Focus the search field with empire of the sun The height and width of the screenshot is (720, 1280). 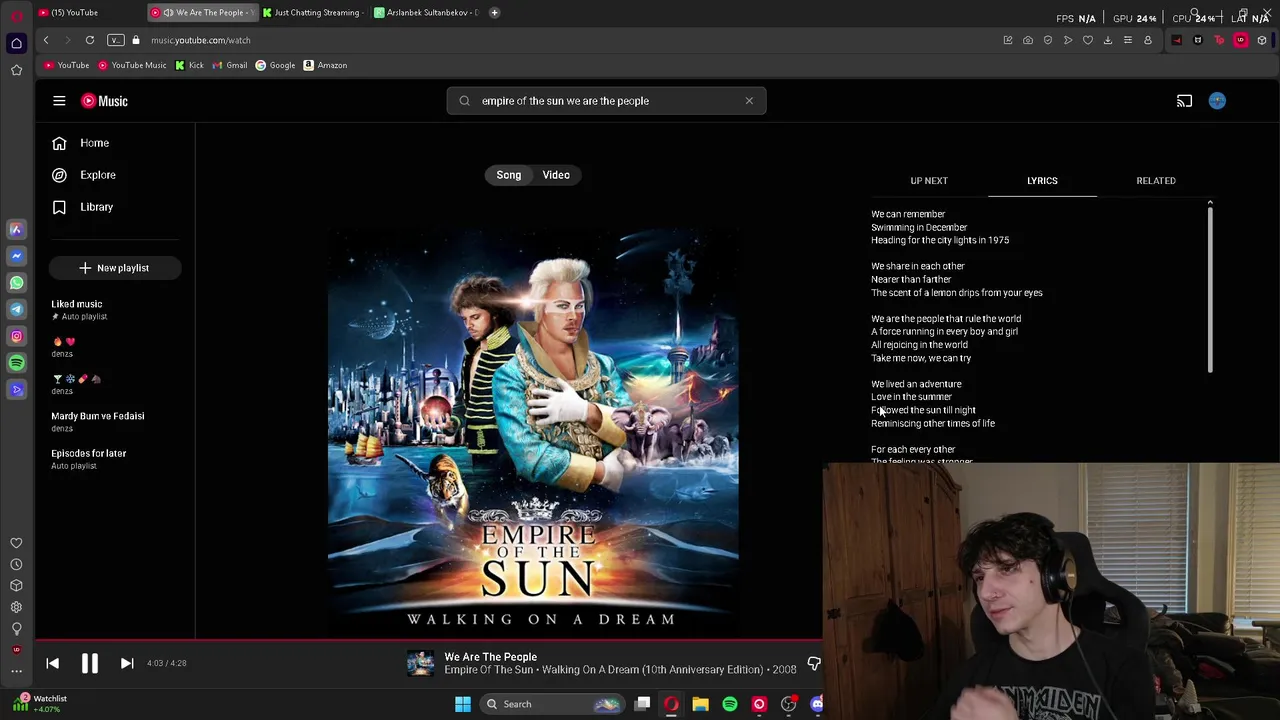(606, 101)
